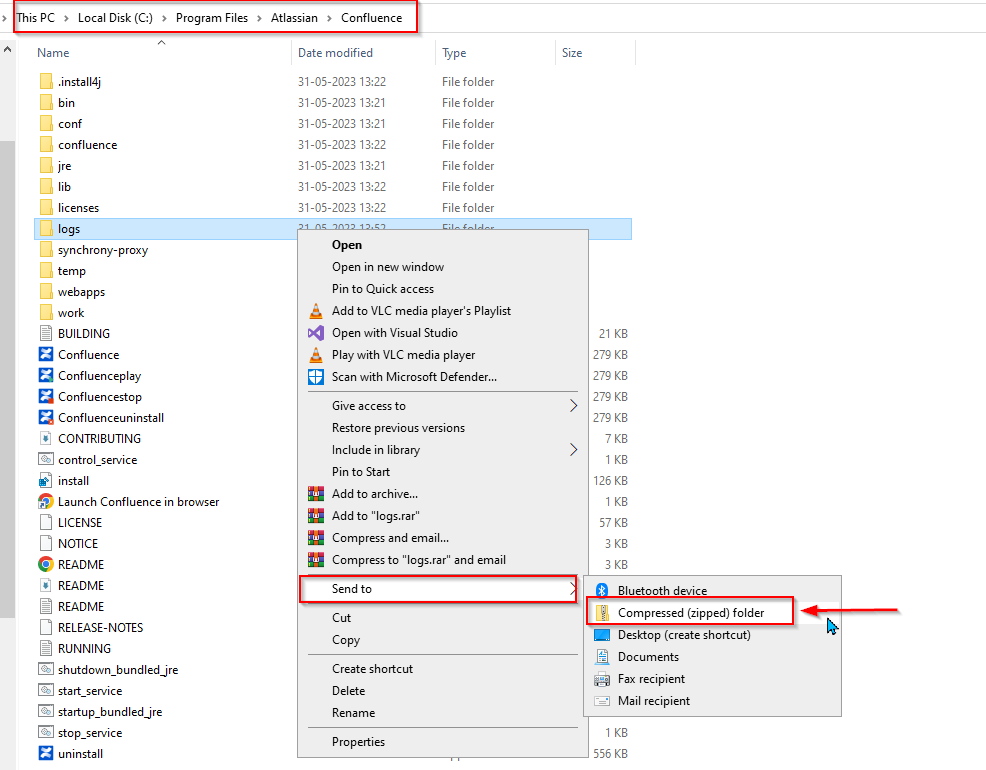This screenshot has width=986, height=770.
Task: Click the Confluencestop application icon
Action: click(46, 397)
